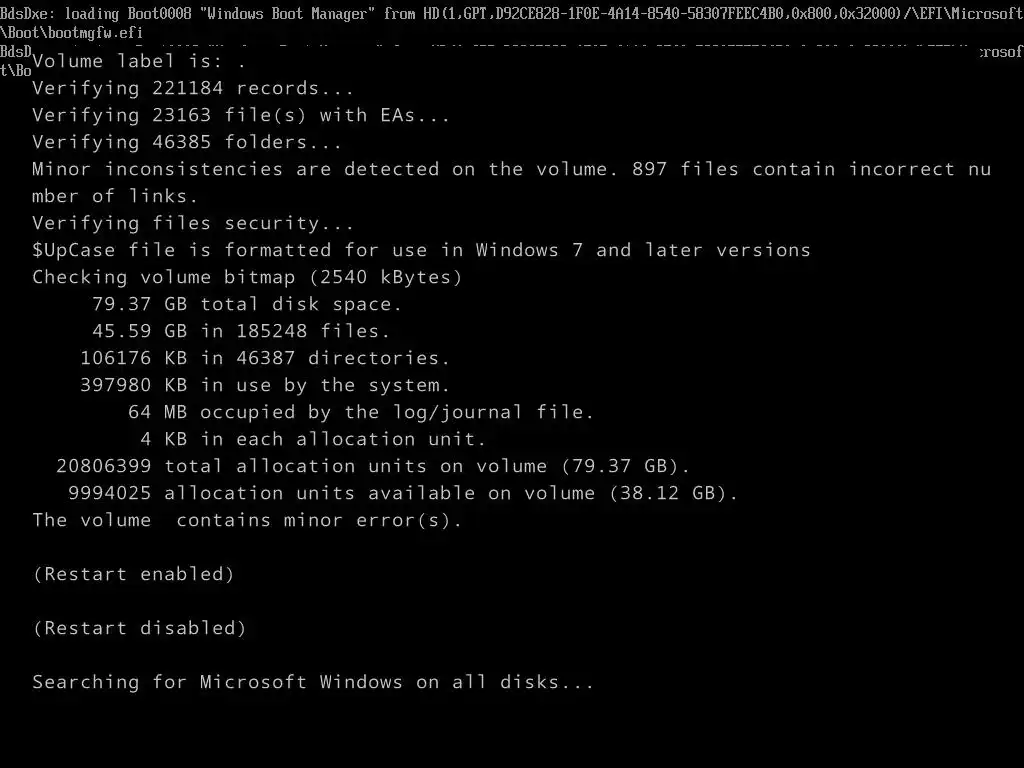Click the "Verifying 221184 records" line
This screenshot has height=768, width=1024.
[x=193, y=88]
